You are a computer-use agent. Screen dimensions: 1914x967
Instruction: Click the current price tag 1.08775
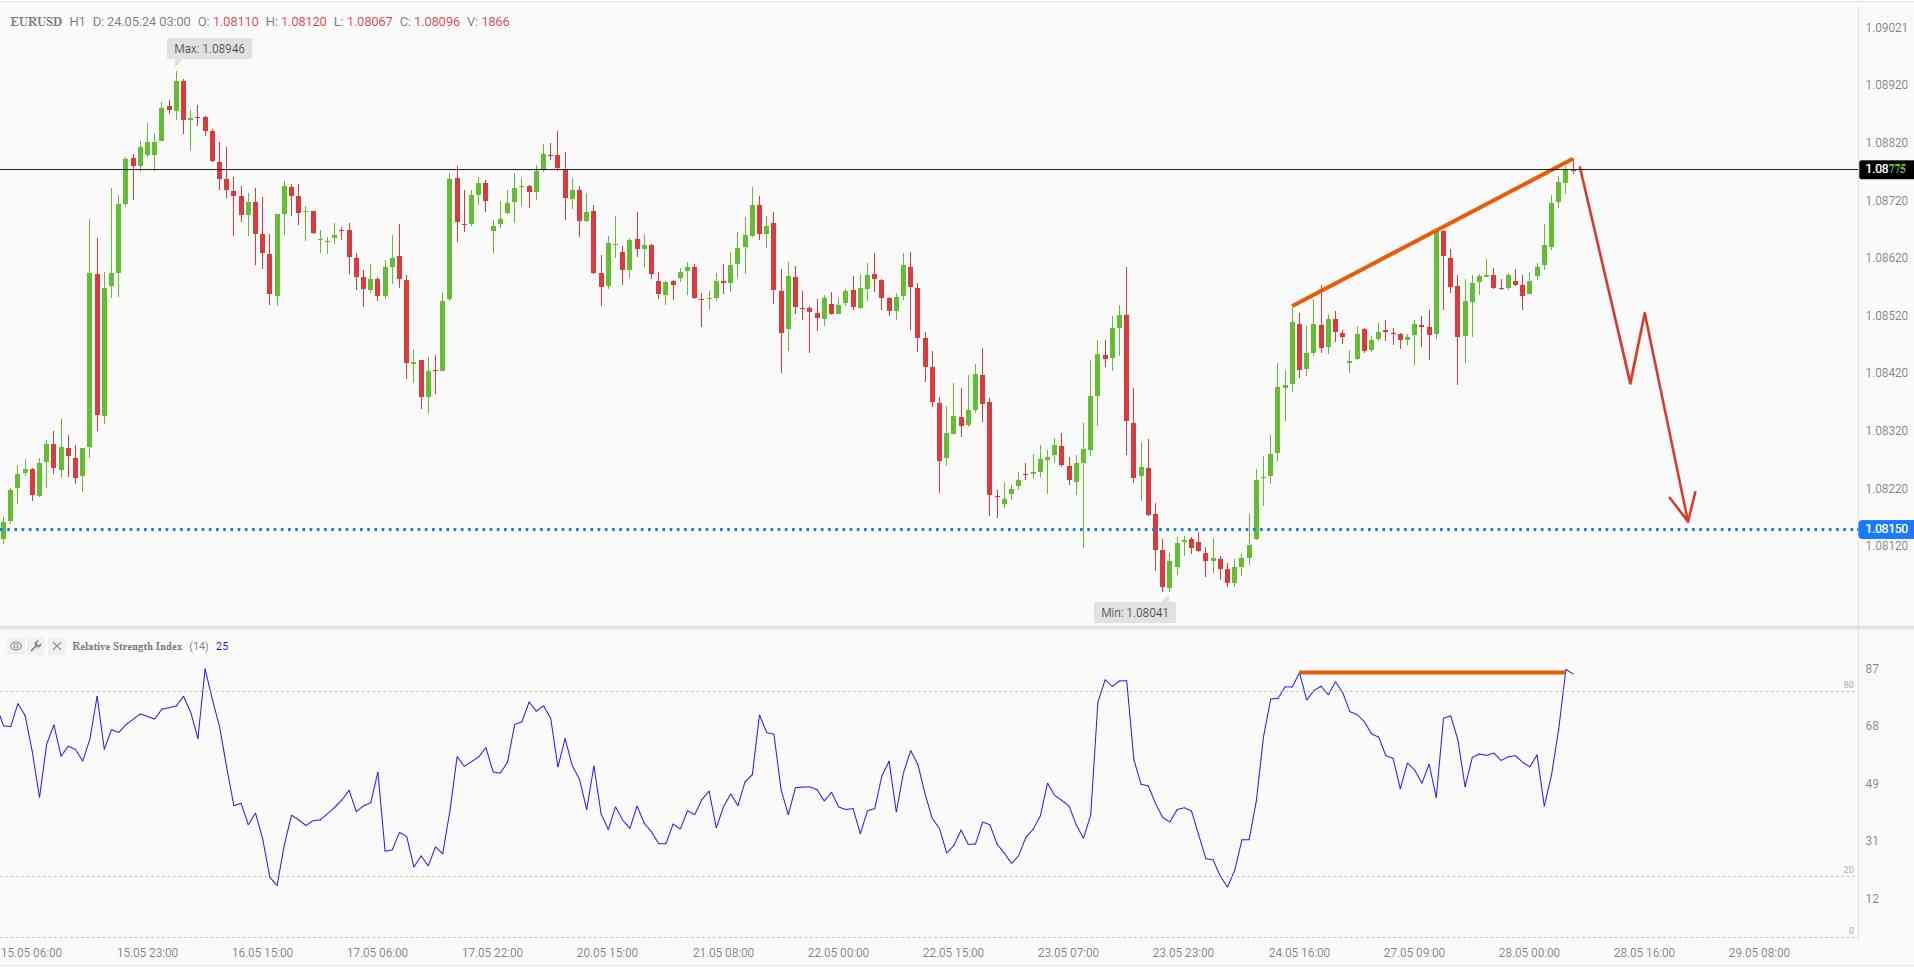(x=1885, y=169)
